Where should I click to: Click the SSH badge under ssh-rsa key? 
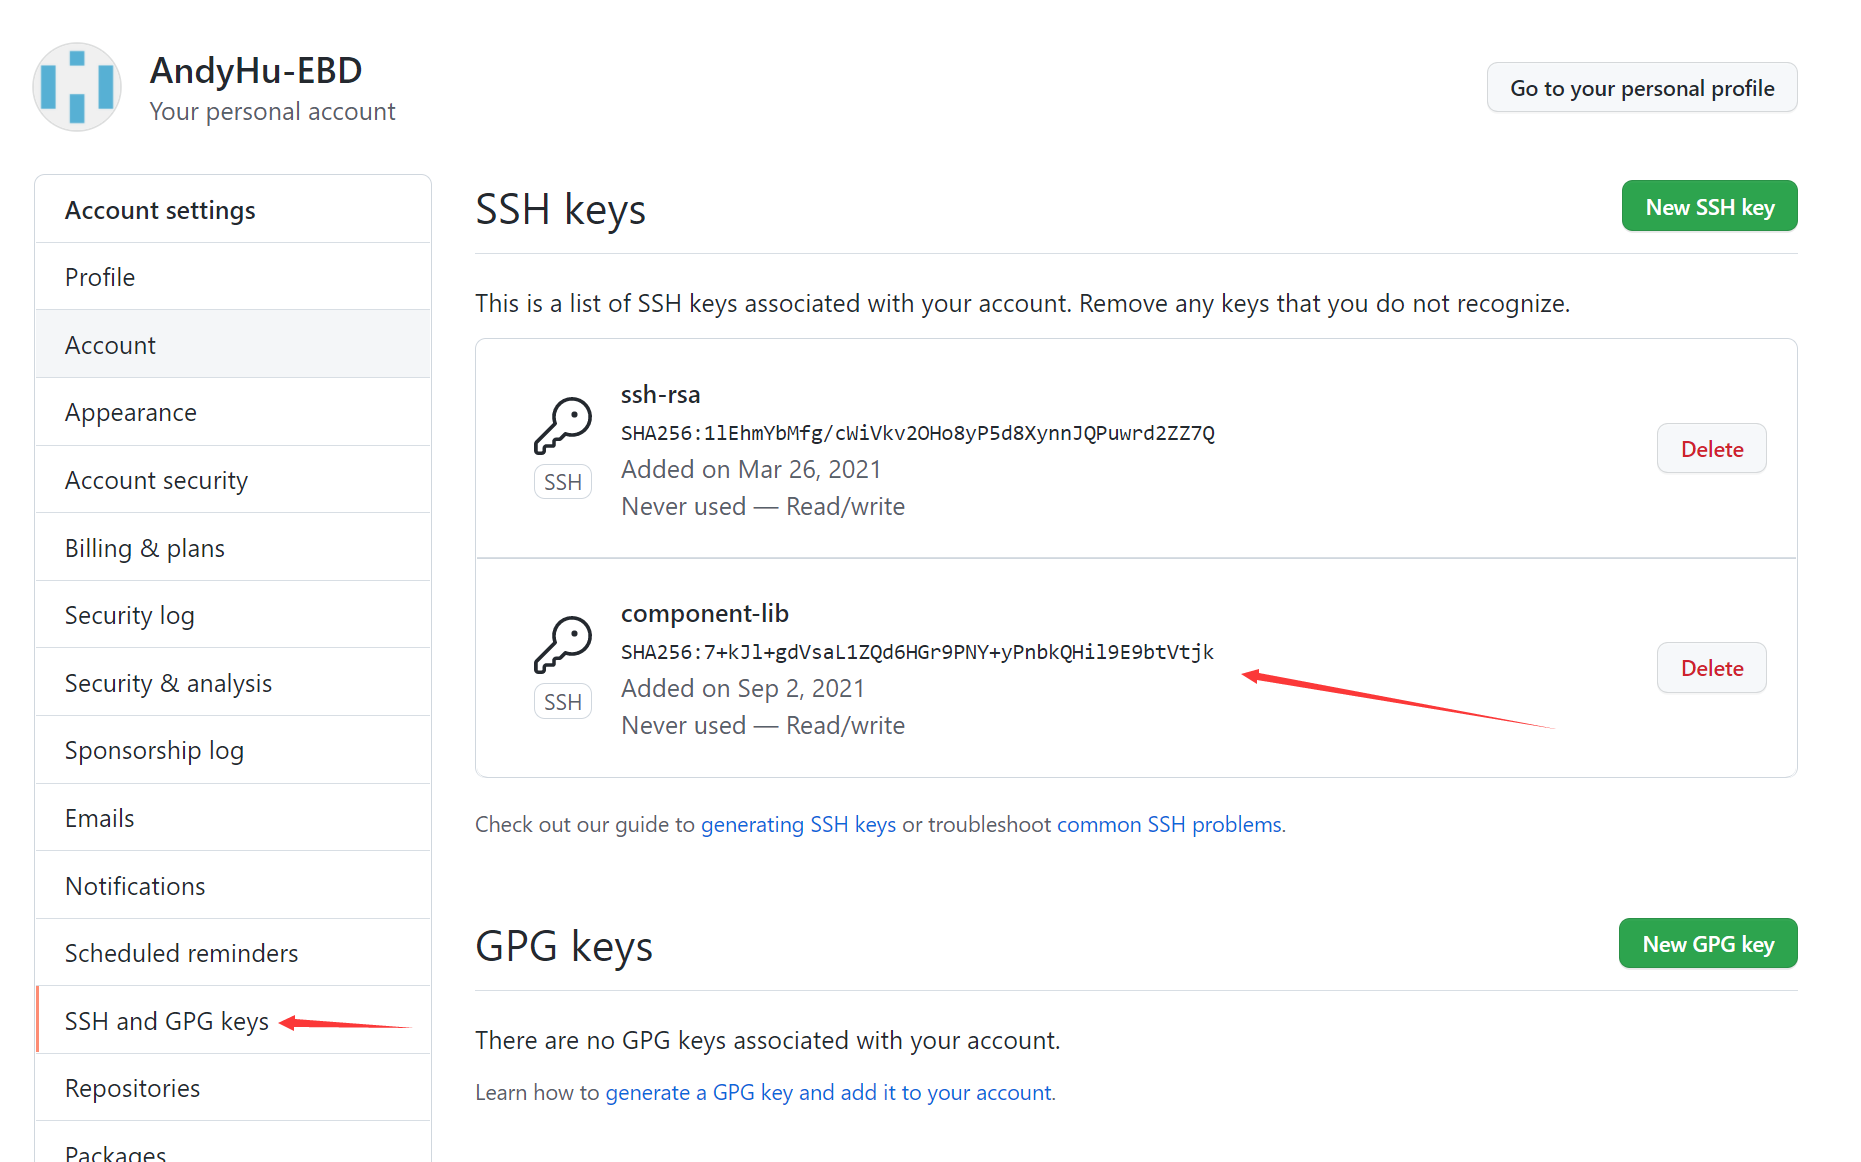[x=563, y=482]
